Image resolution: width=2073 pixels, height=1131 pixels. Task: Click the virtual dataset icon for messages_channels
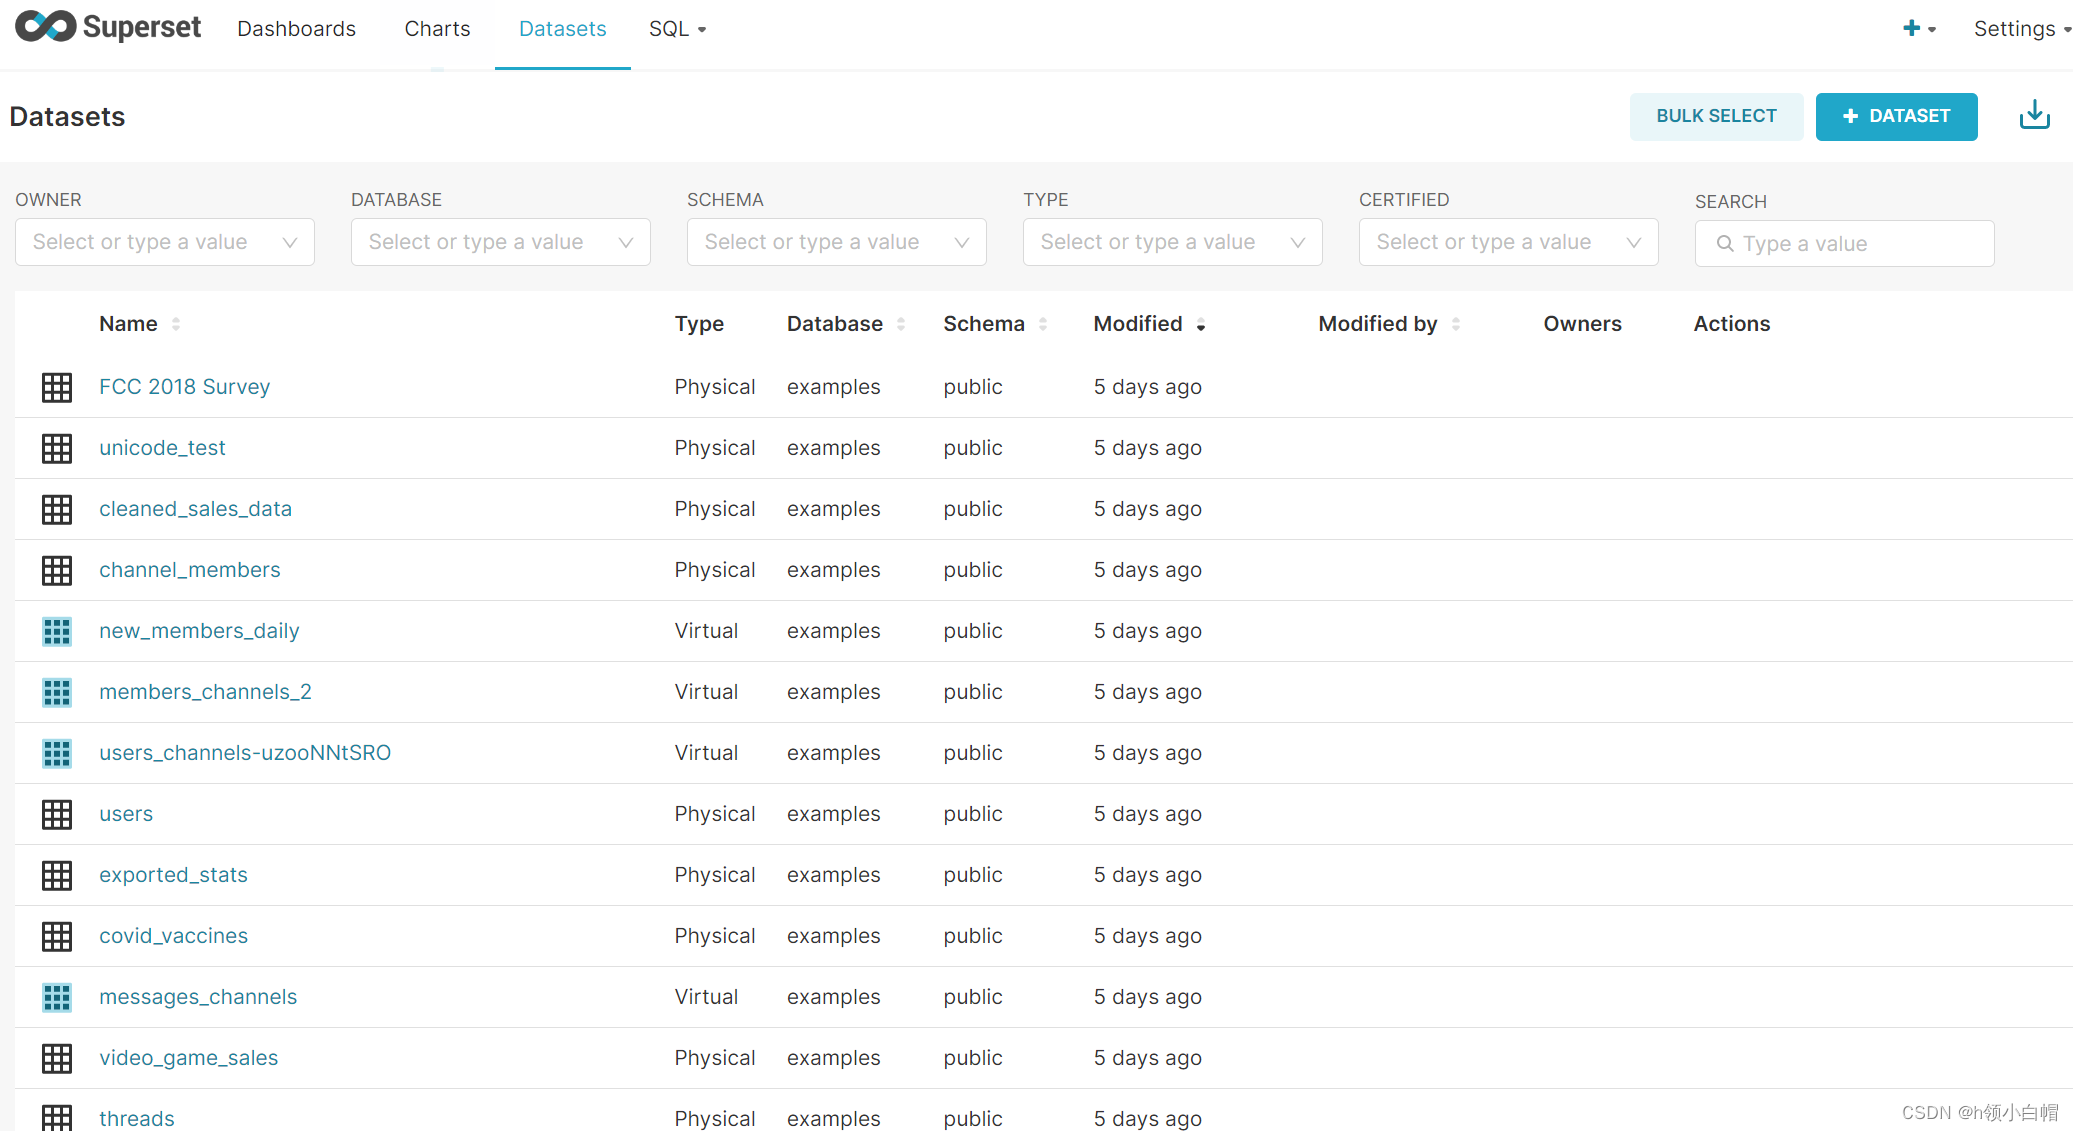57,997
